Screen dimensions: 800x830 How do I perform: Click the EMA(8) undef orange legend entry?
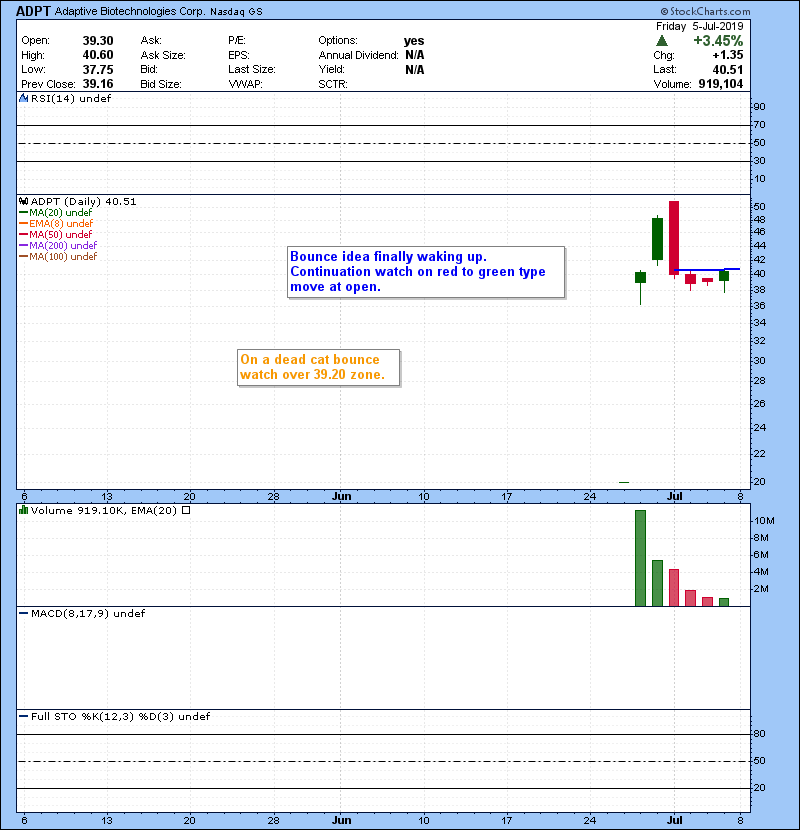click(x=56, y=224)
